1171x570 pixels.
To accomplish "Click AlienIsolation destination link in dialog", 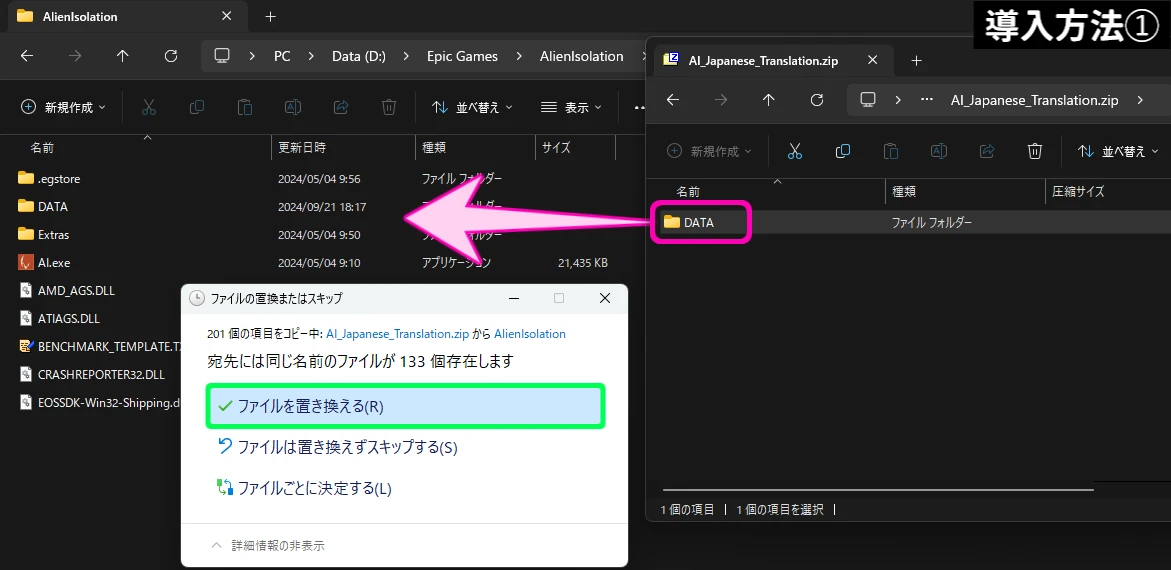I will pyautogui.click(x=529, y=334).
